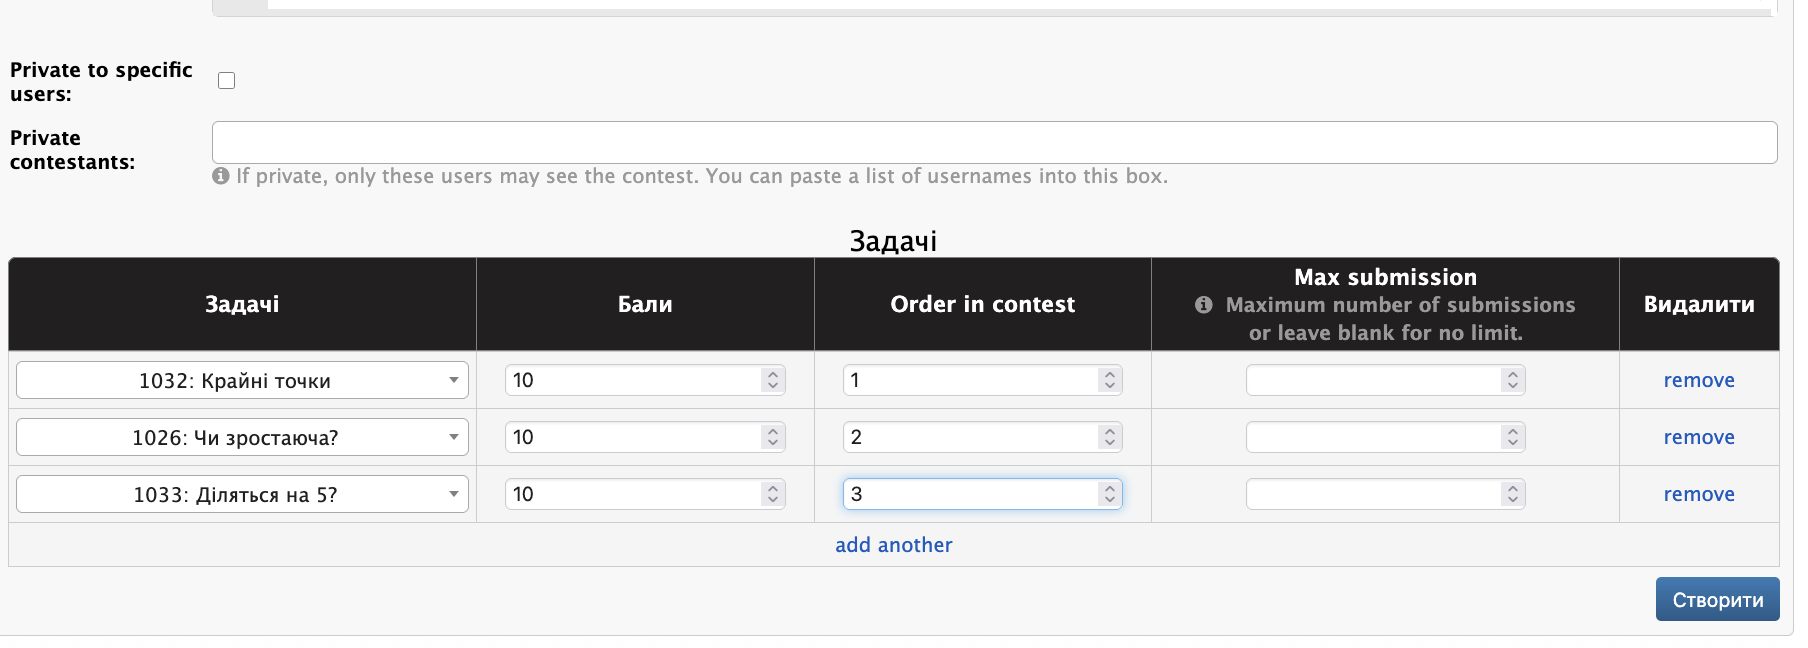Click stepper arrows on 1032 max submission field

coord(1512,380)
